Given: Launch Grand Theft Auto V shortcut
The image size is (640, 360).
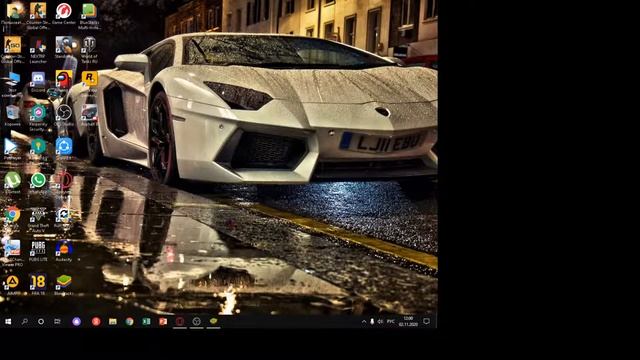Looking at the screenshot, I should pos(38,214).
